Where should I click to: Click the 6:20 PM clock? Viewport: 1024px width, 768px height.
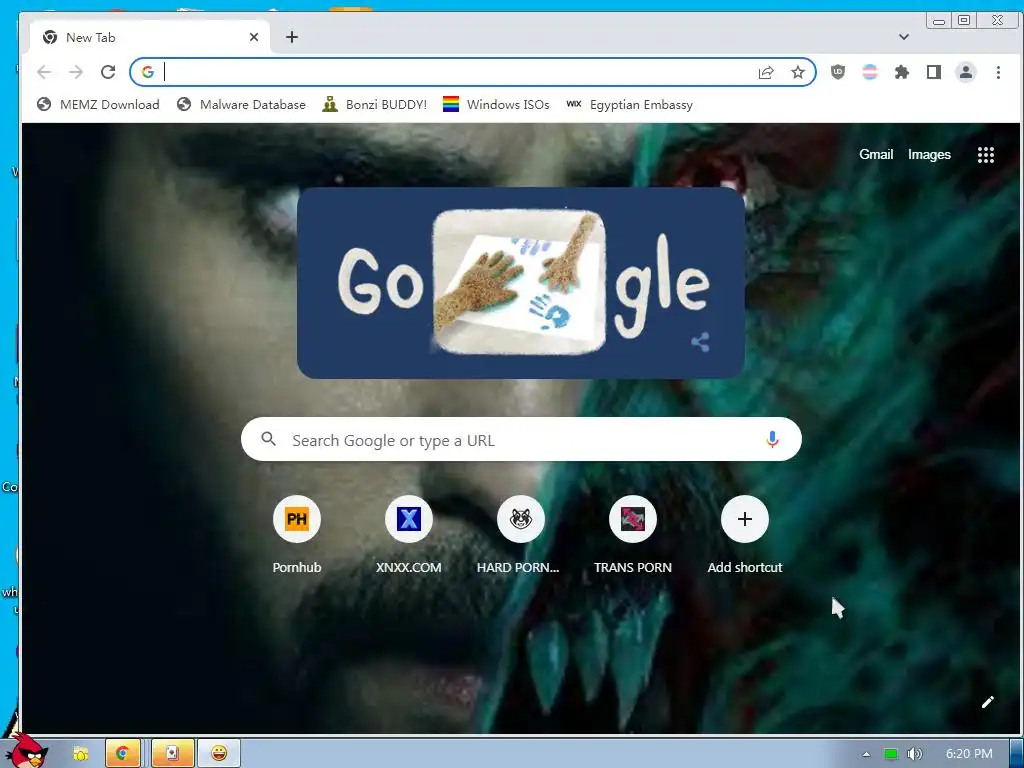click(x=969, y=754)
